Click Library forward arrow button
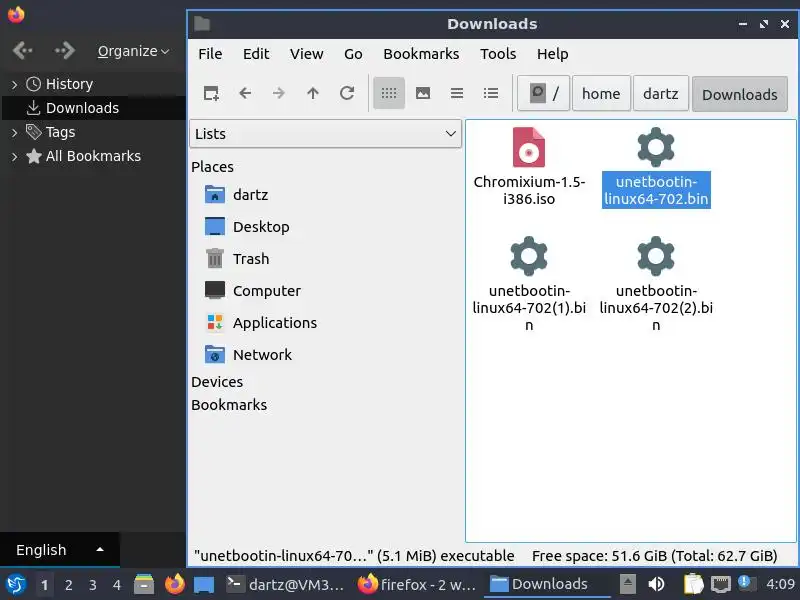The height and width of the screenshot is (600, 800). 65,51
